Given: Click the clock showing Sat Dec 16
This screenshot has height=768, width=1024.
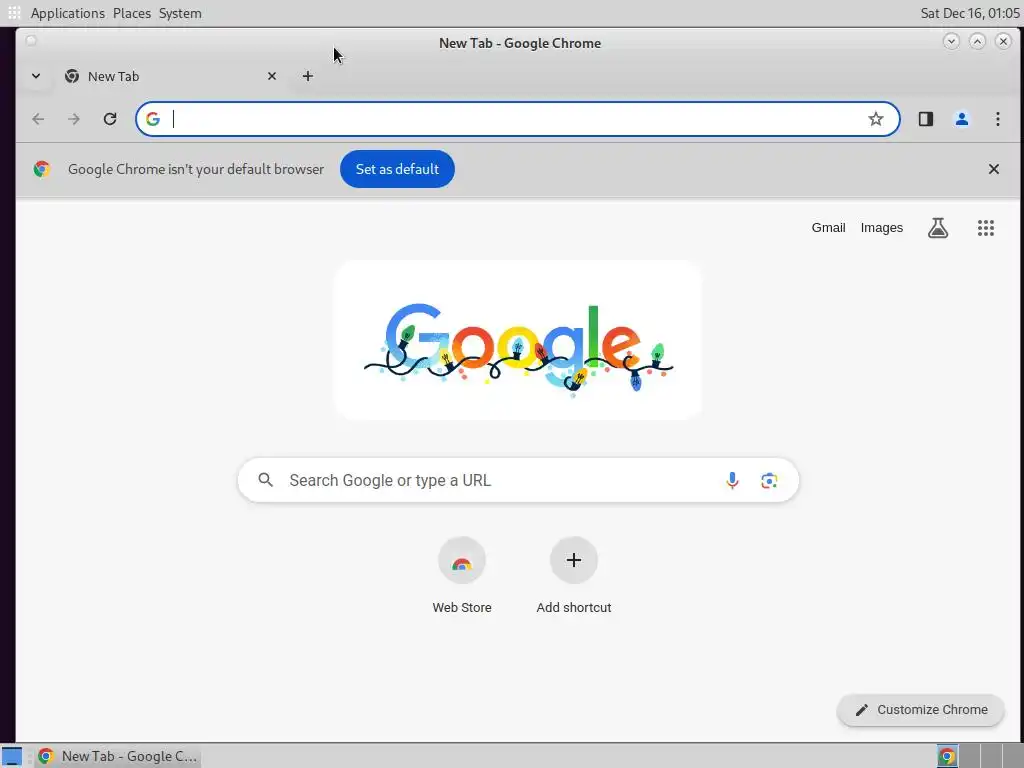Looking at the screenshot, I should (969, 13).
